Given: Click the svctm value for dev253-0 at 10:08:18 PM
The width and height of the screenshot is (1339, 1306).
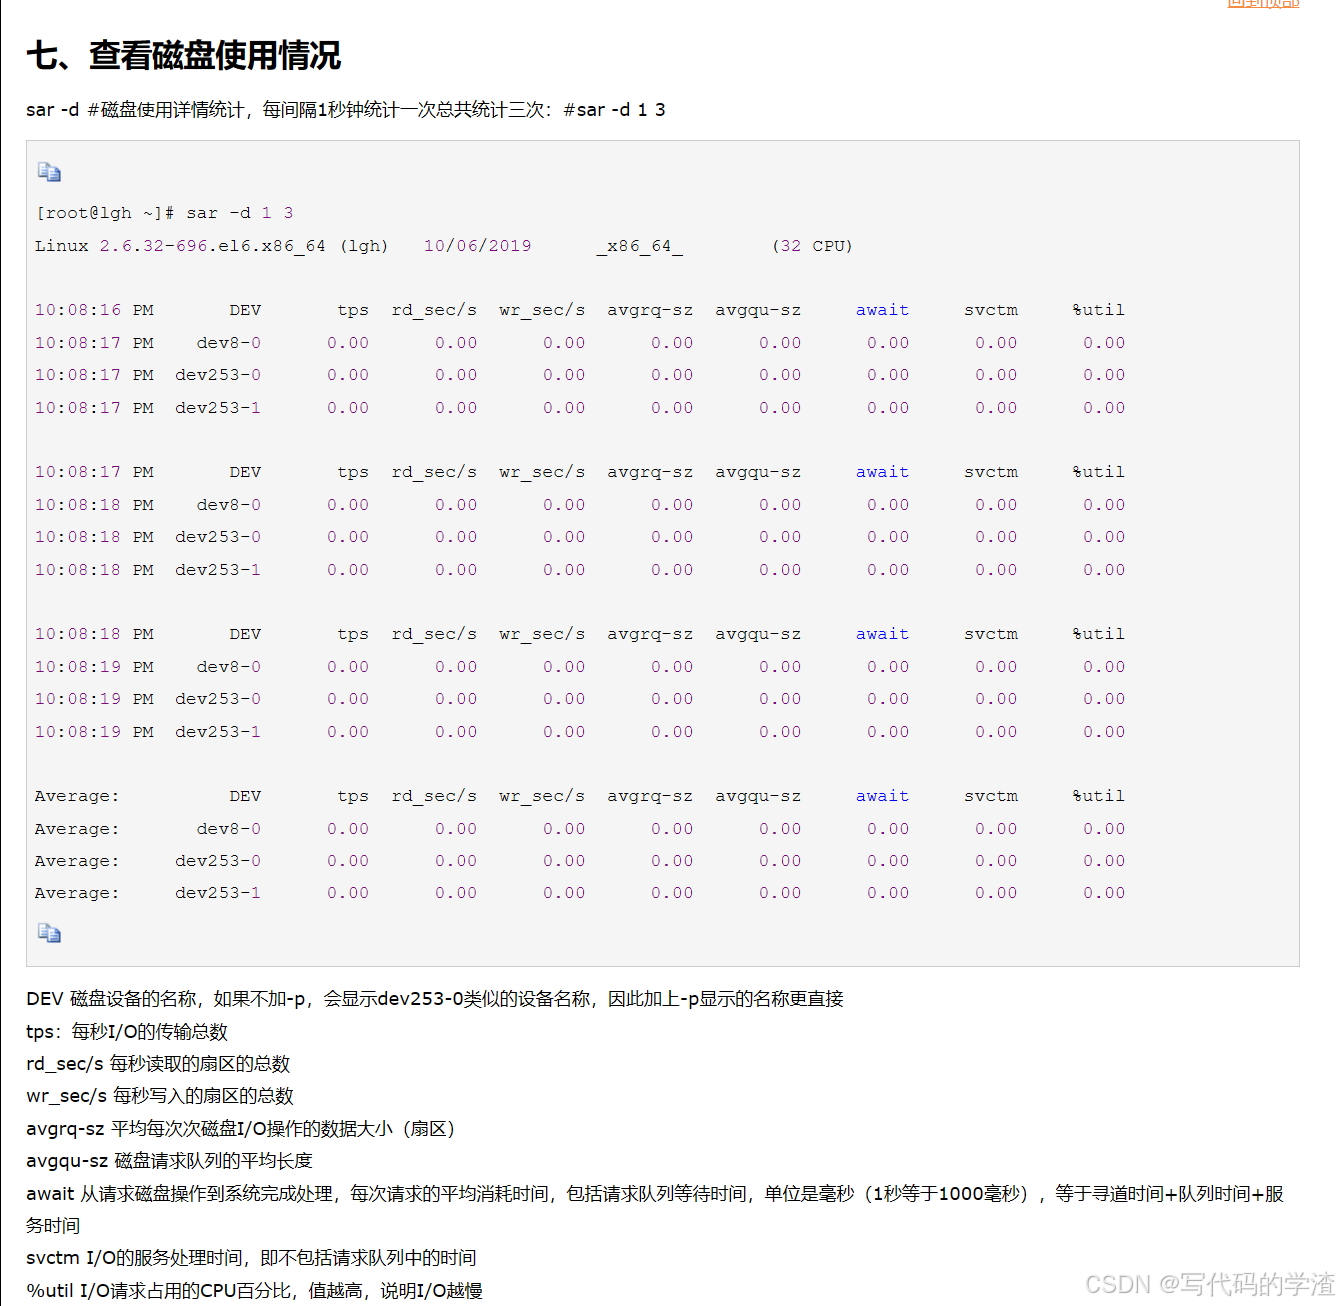Looking at the screenshot, I should coord(996,537).
